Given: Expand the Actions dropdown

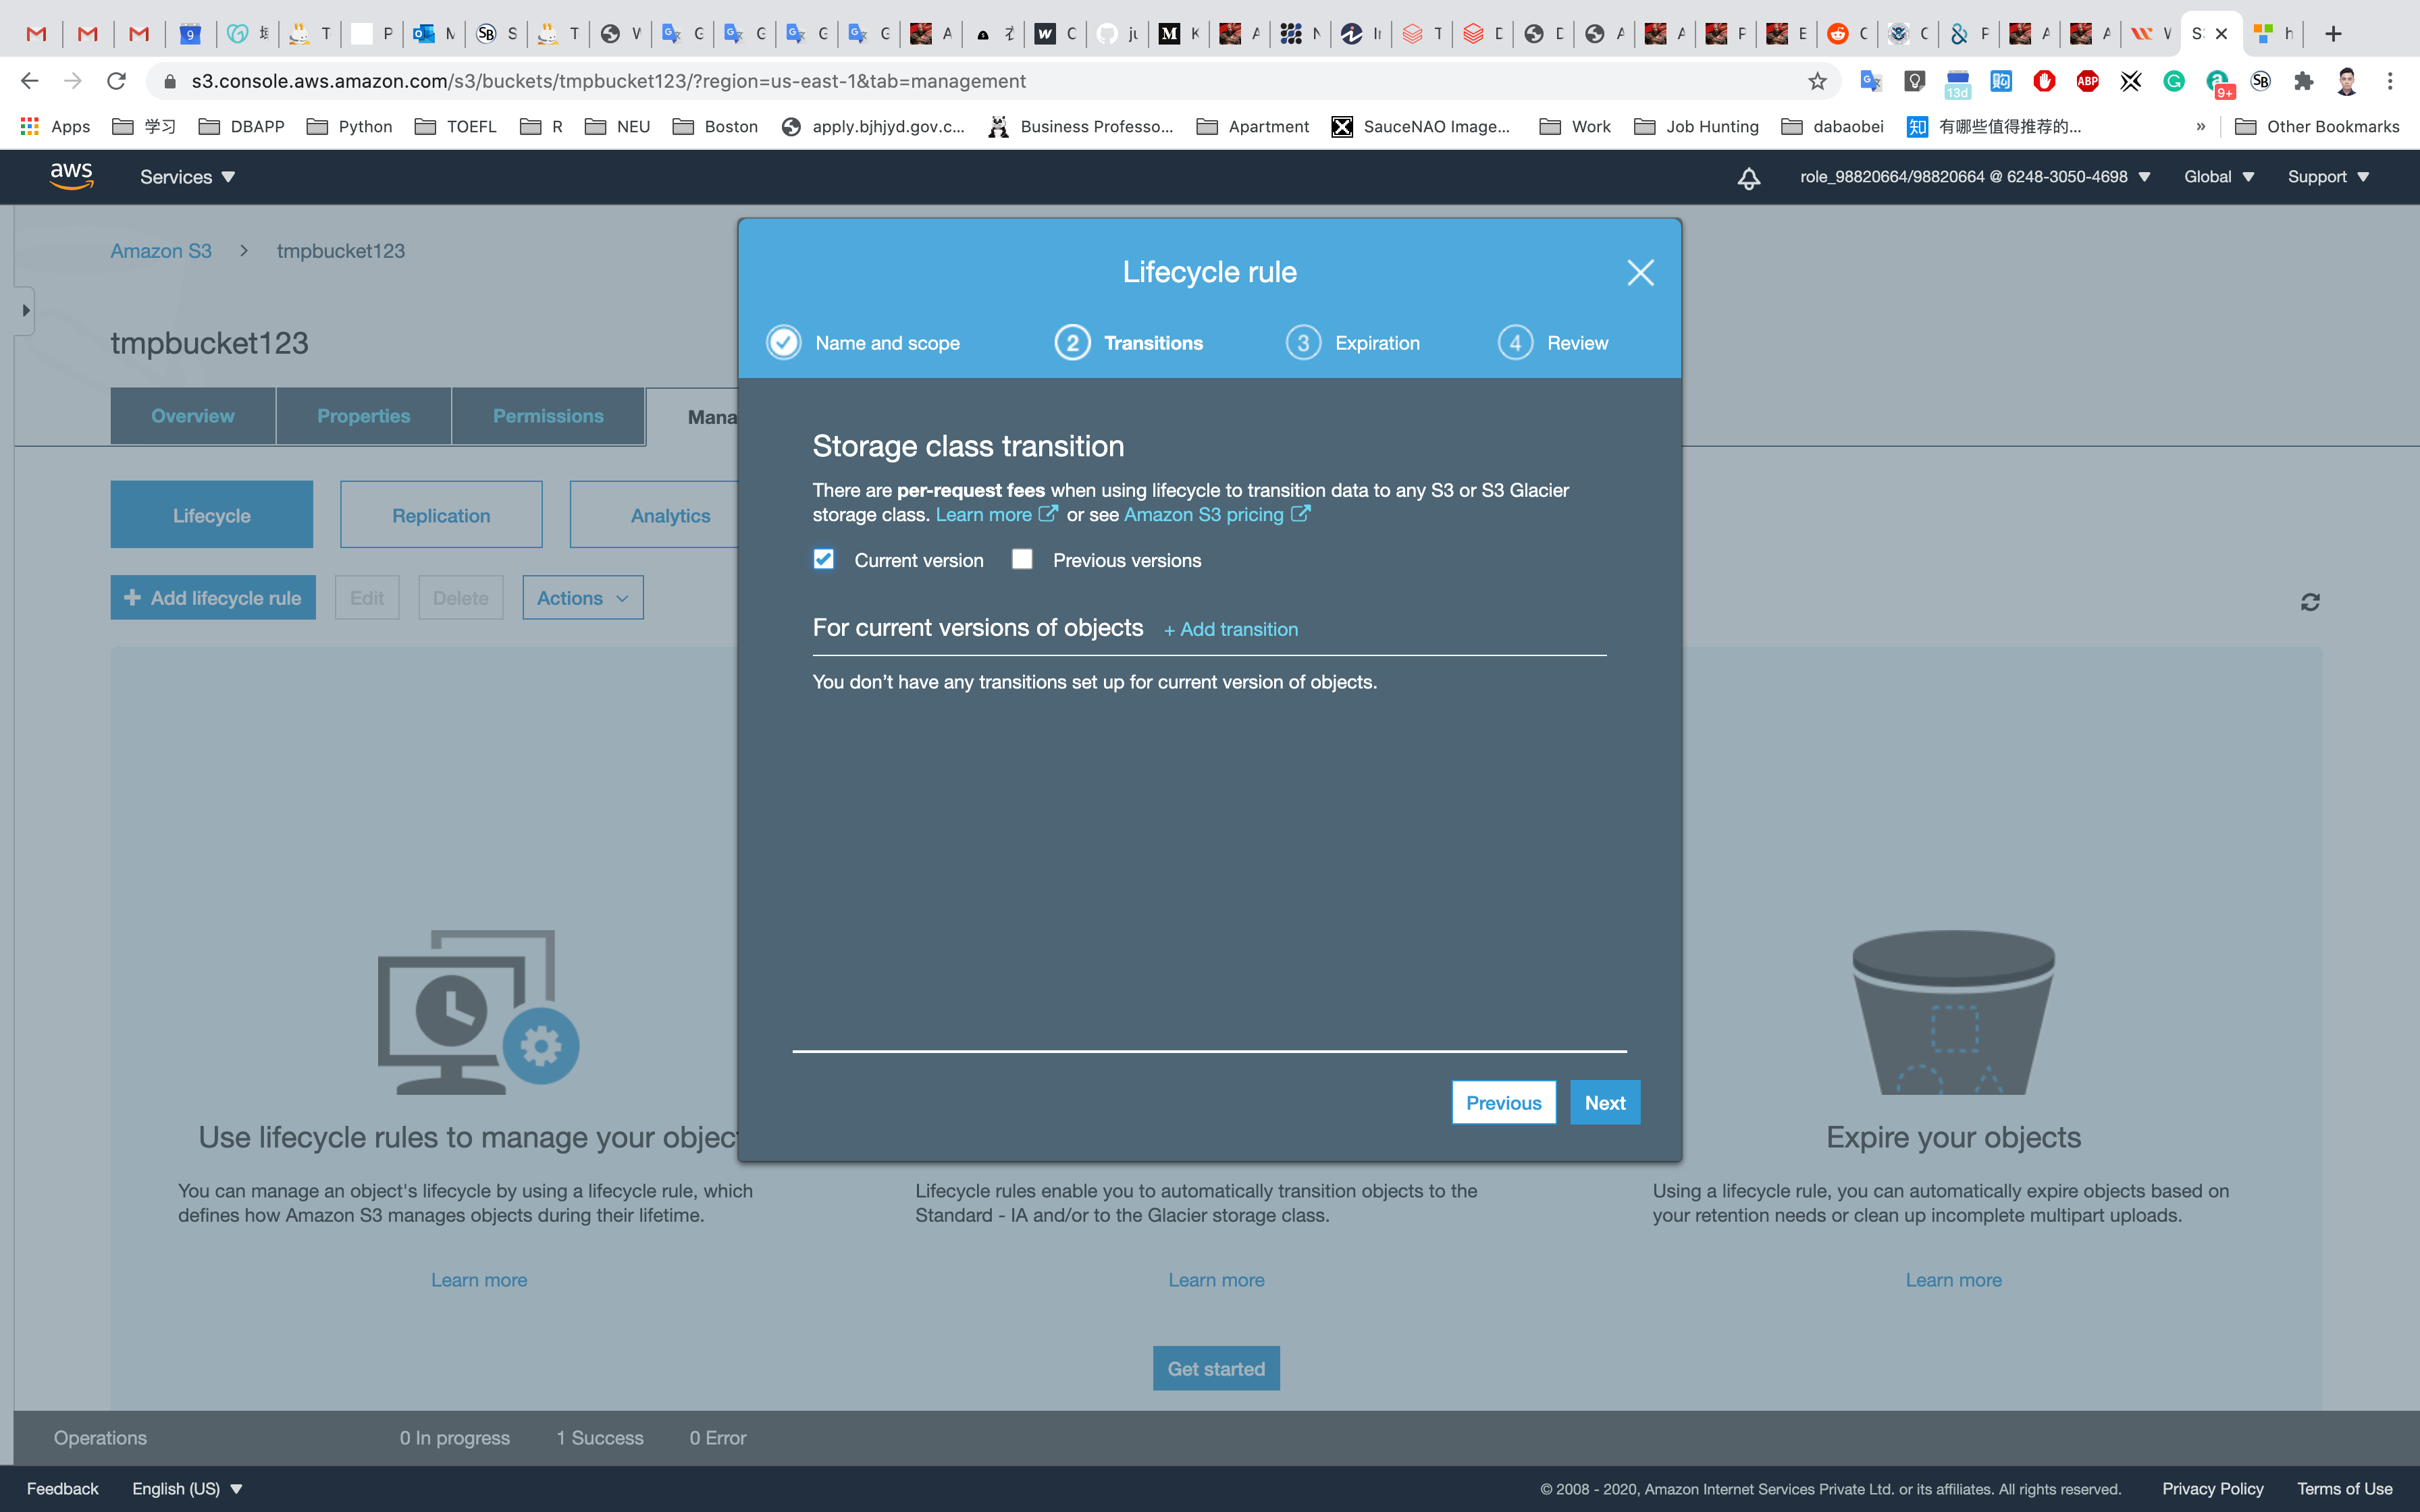Looking at the screenshot, I should (x=582, y=598).
